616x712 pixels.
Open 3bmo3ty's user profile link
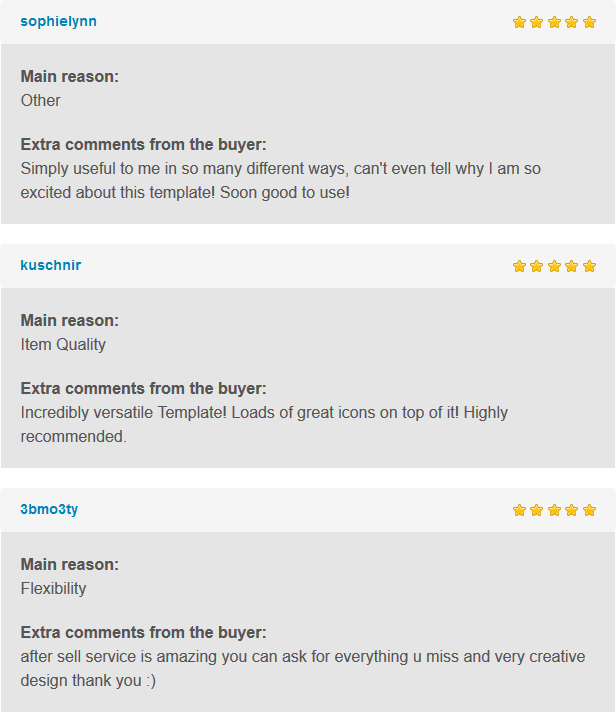(x=49, y=509)
